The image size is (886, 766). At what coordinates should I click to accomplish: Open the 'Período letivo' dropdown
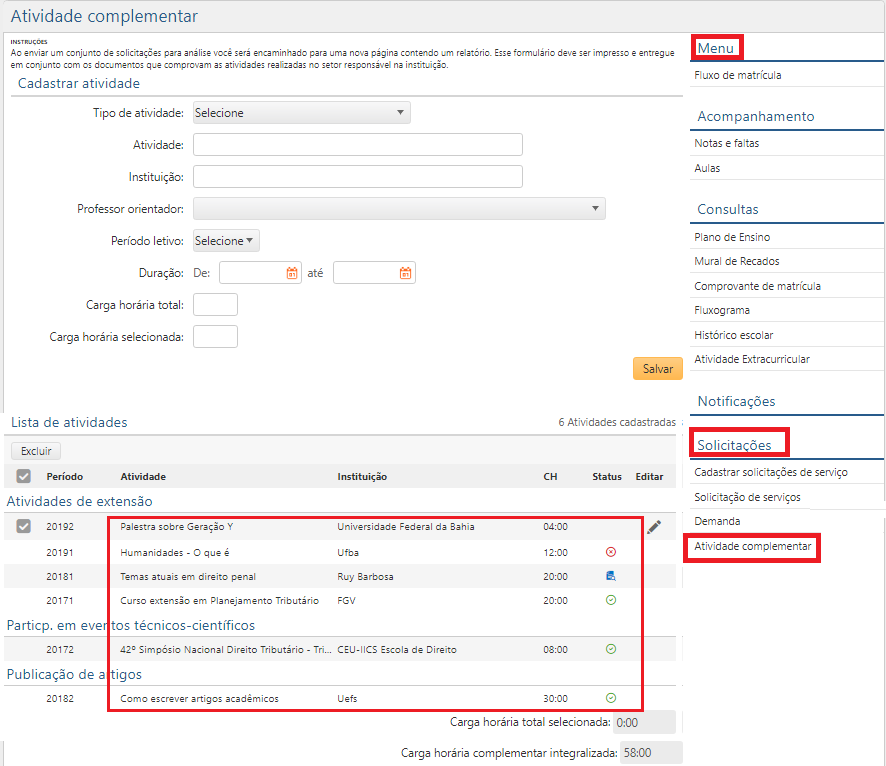click(x=225, y=240)
